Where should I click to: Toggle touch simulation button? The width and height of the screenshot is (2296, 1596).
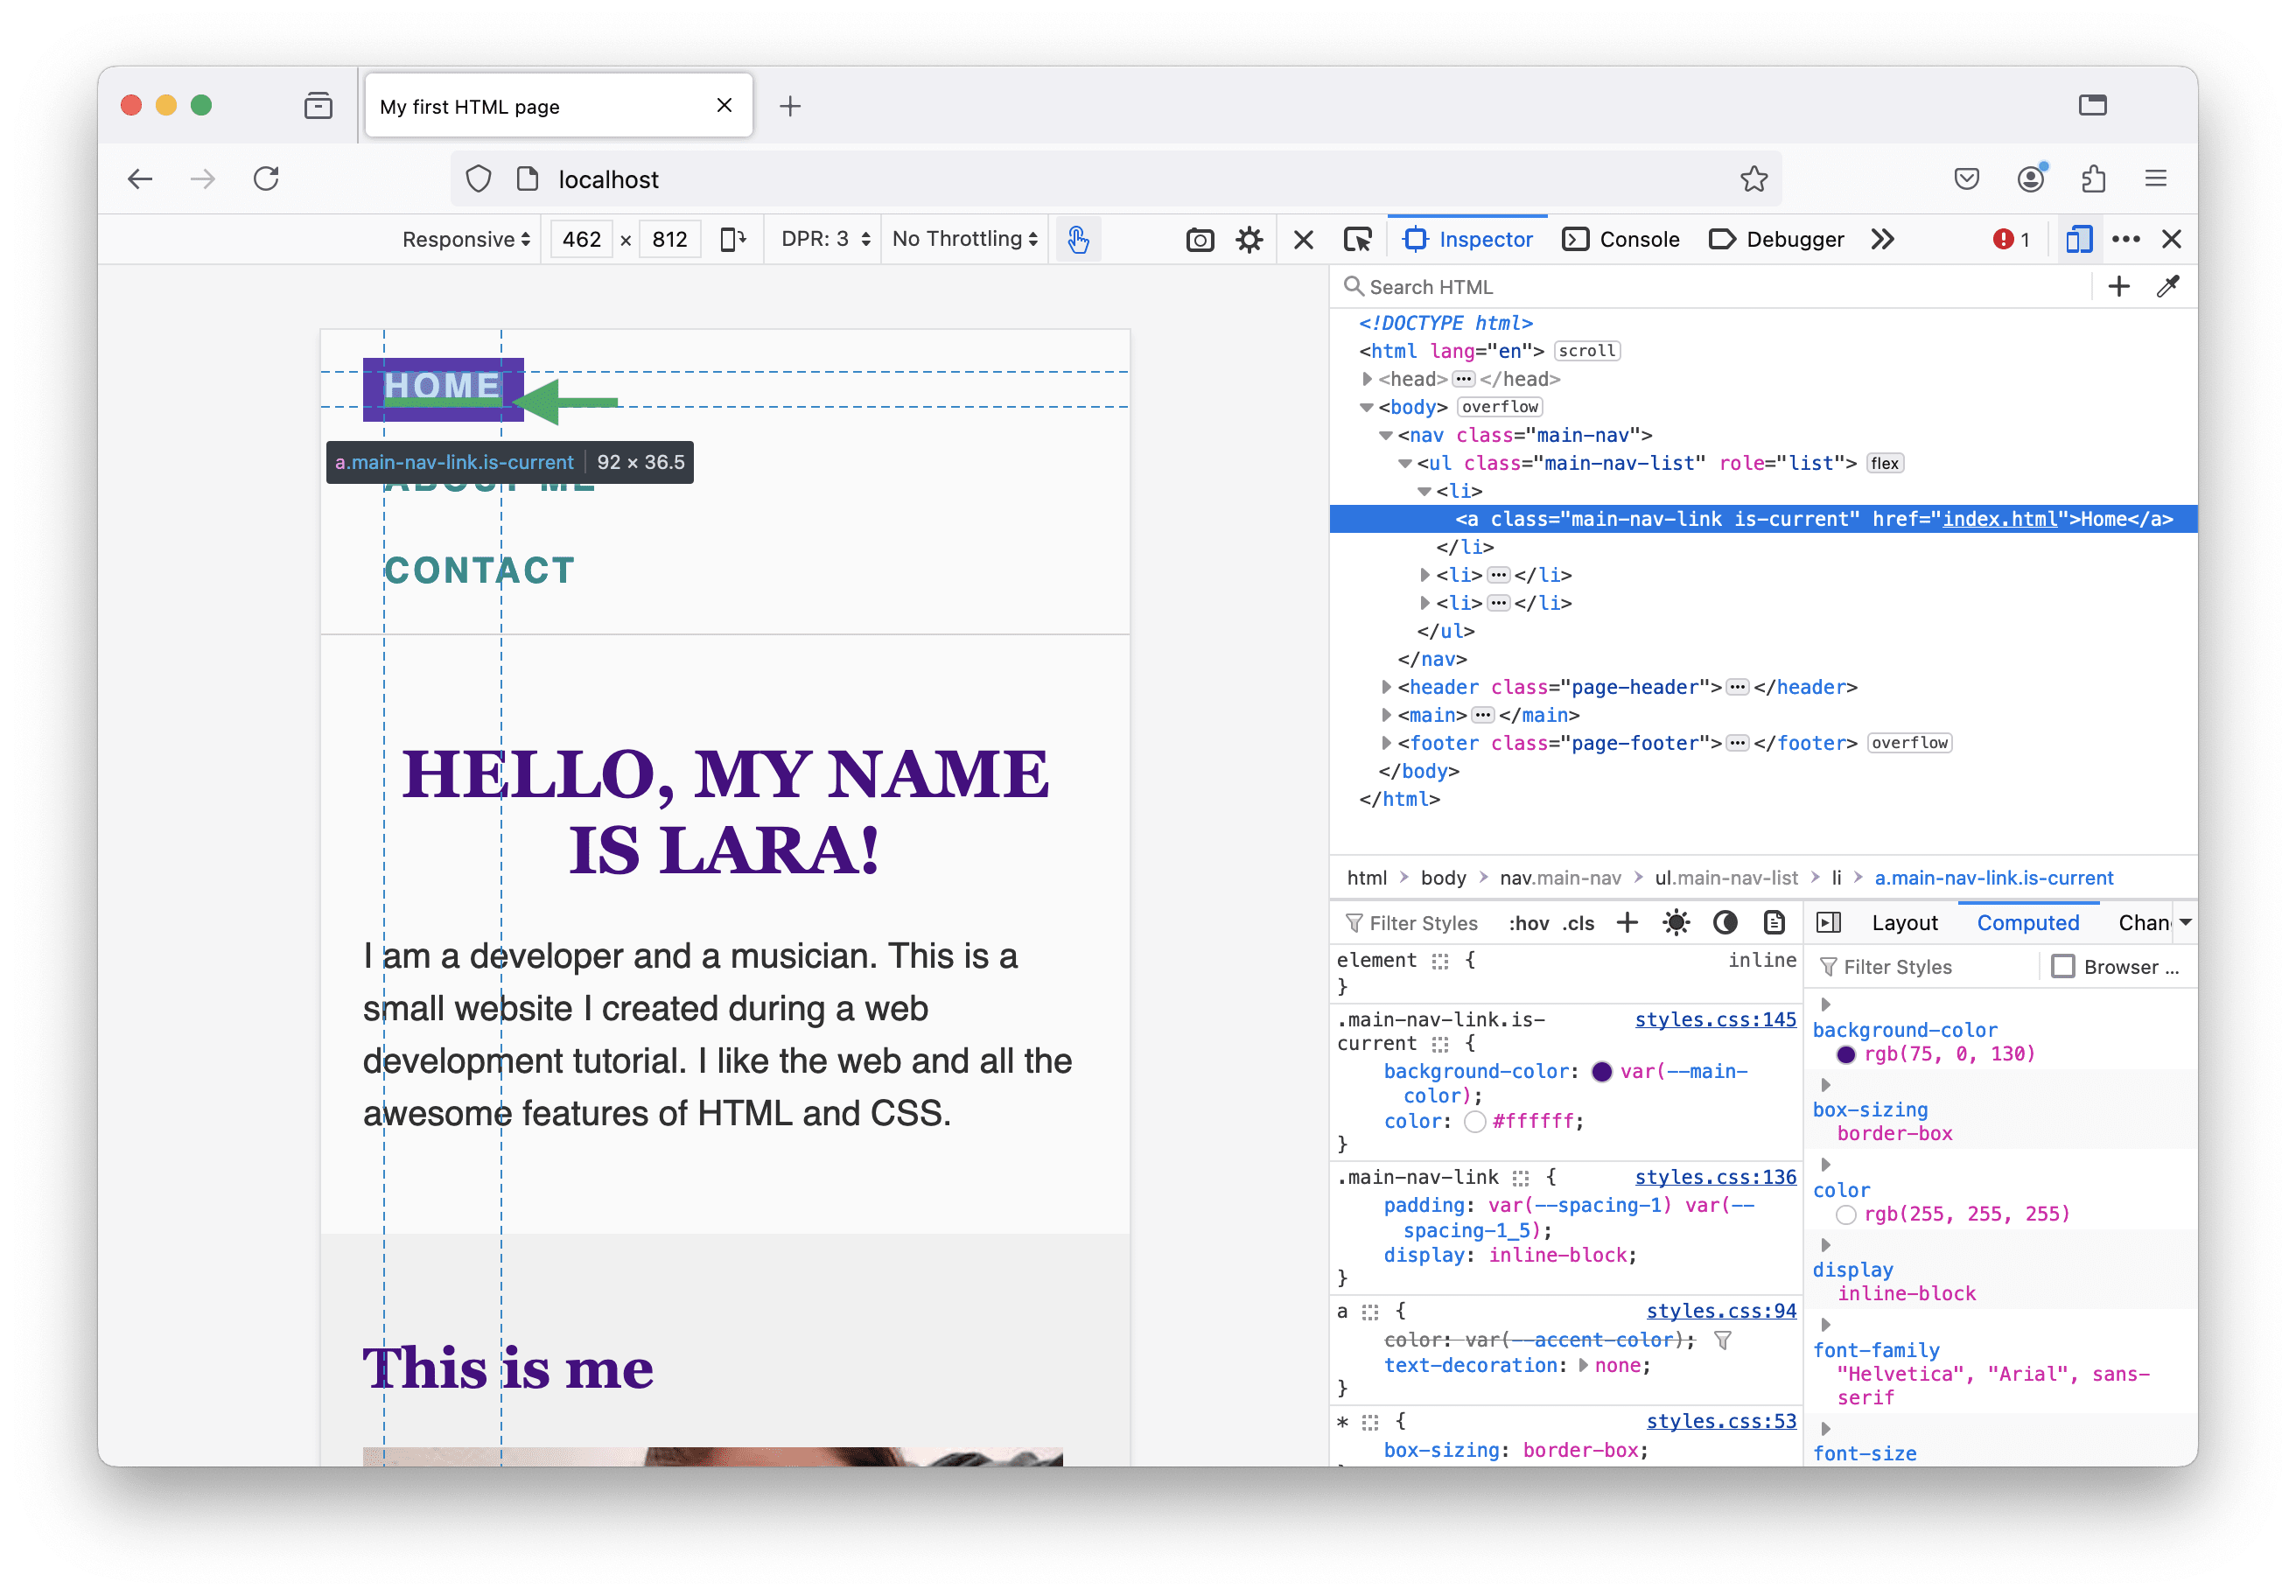point(1077,240)
